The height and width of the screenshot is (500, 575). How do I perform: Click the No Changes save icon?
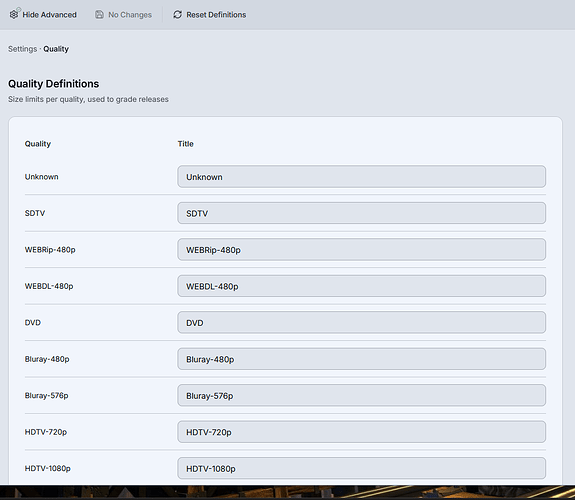point(99,15)
